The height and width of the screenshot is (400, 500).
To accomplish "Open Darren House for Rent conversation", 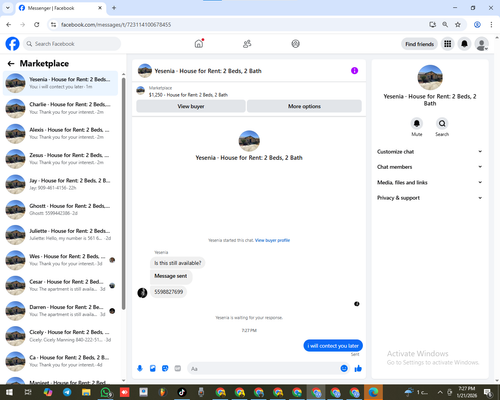I will [x=60, y=310].
